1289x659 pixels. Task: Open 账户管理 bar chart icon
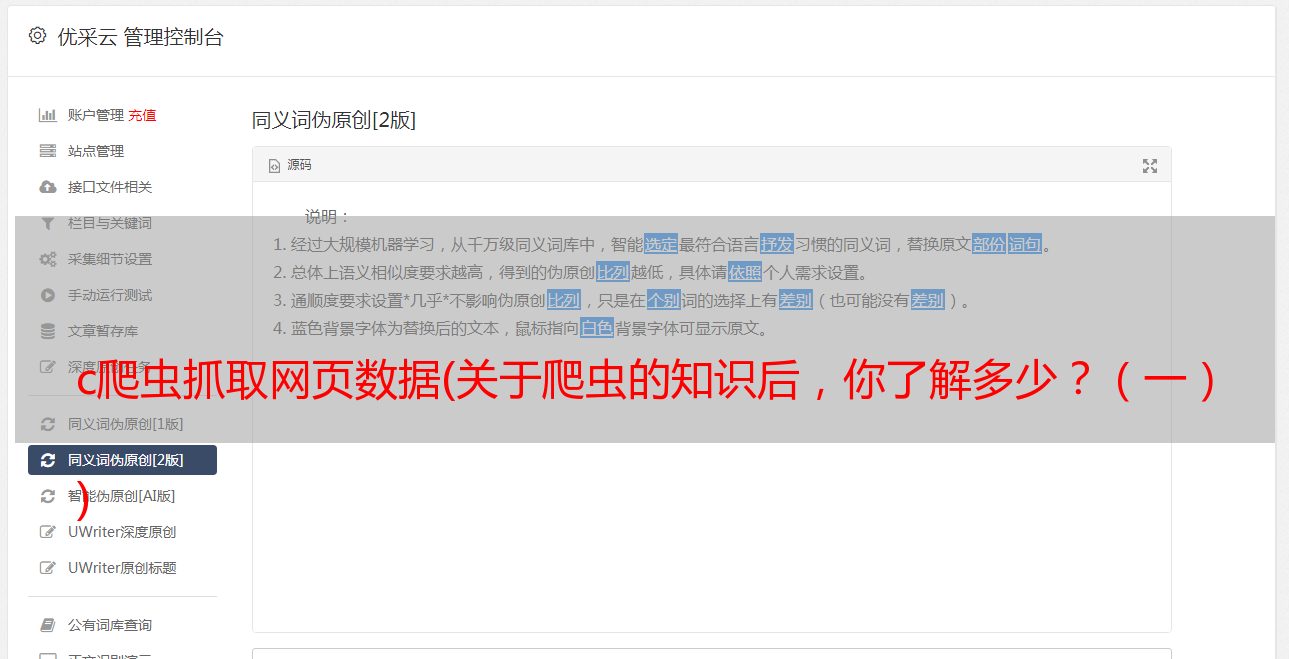point(47,115)
